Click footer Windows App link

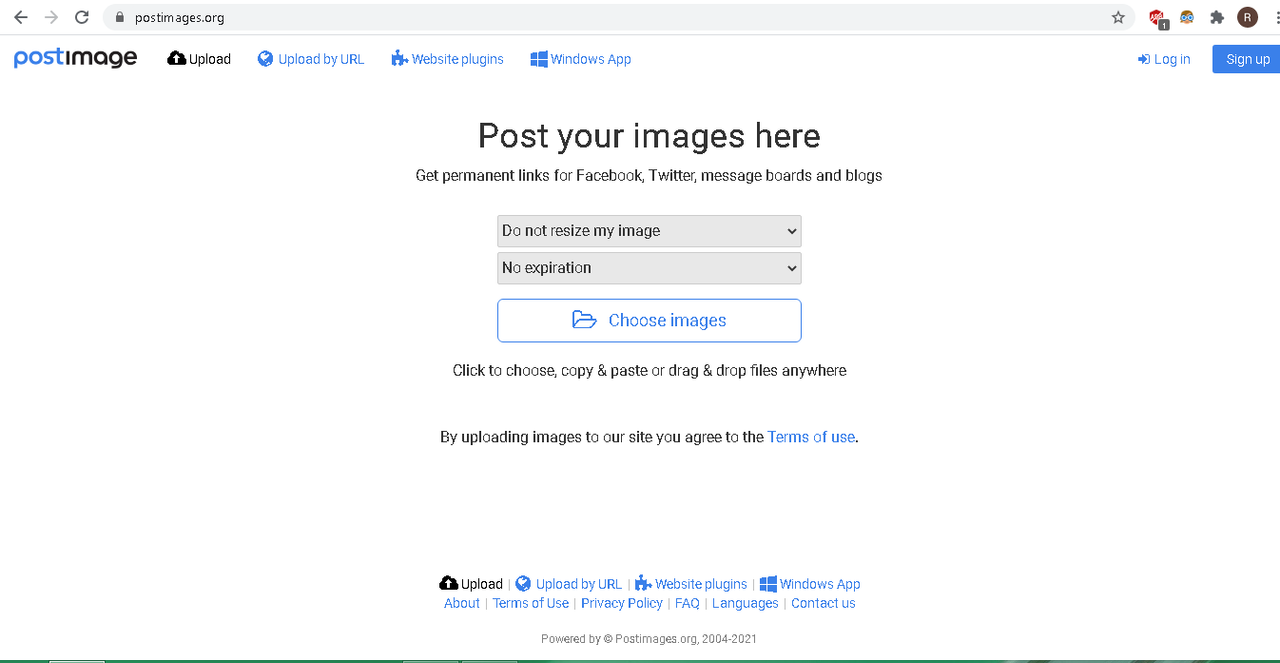point(820,584)
